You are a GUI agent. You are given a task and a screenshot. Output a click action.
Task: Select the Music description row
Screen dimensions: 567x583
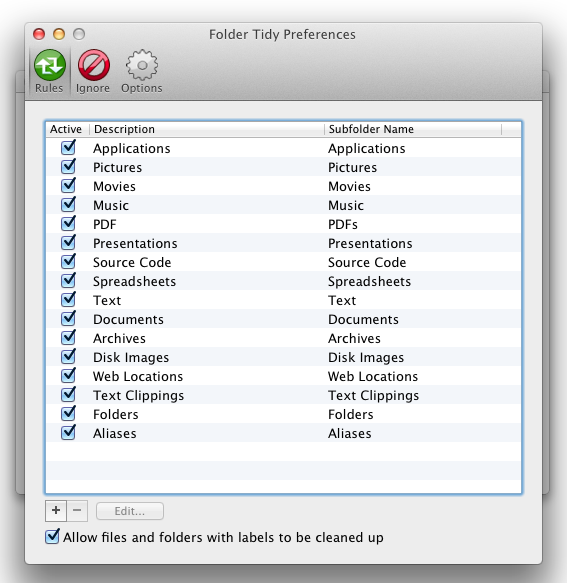111,205
